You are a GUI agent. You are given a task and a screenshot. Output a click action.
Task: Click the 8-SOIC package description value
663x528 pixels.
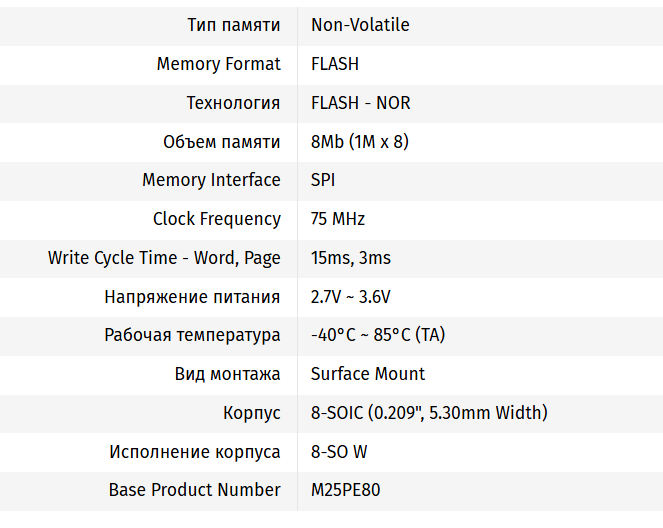pos(429,413)
